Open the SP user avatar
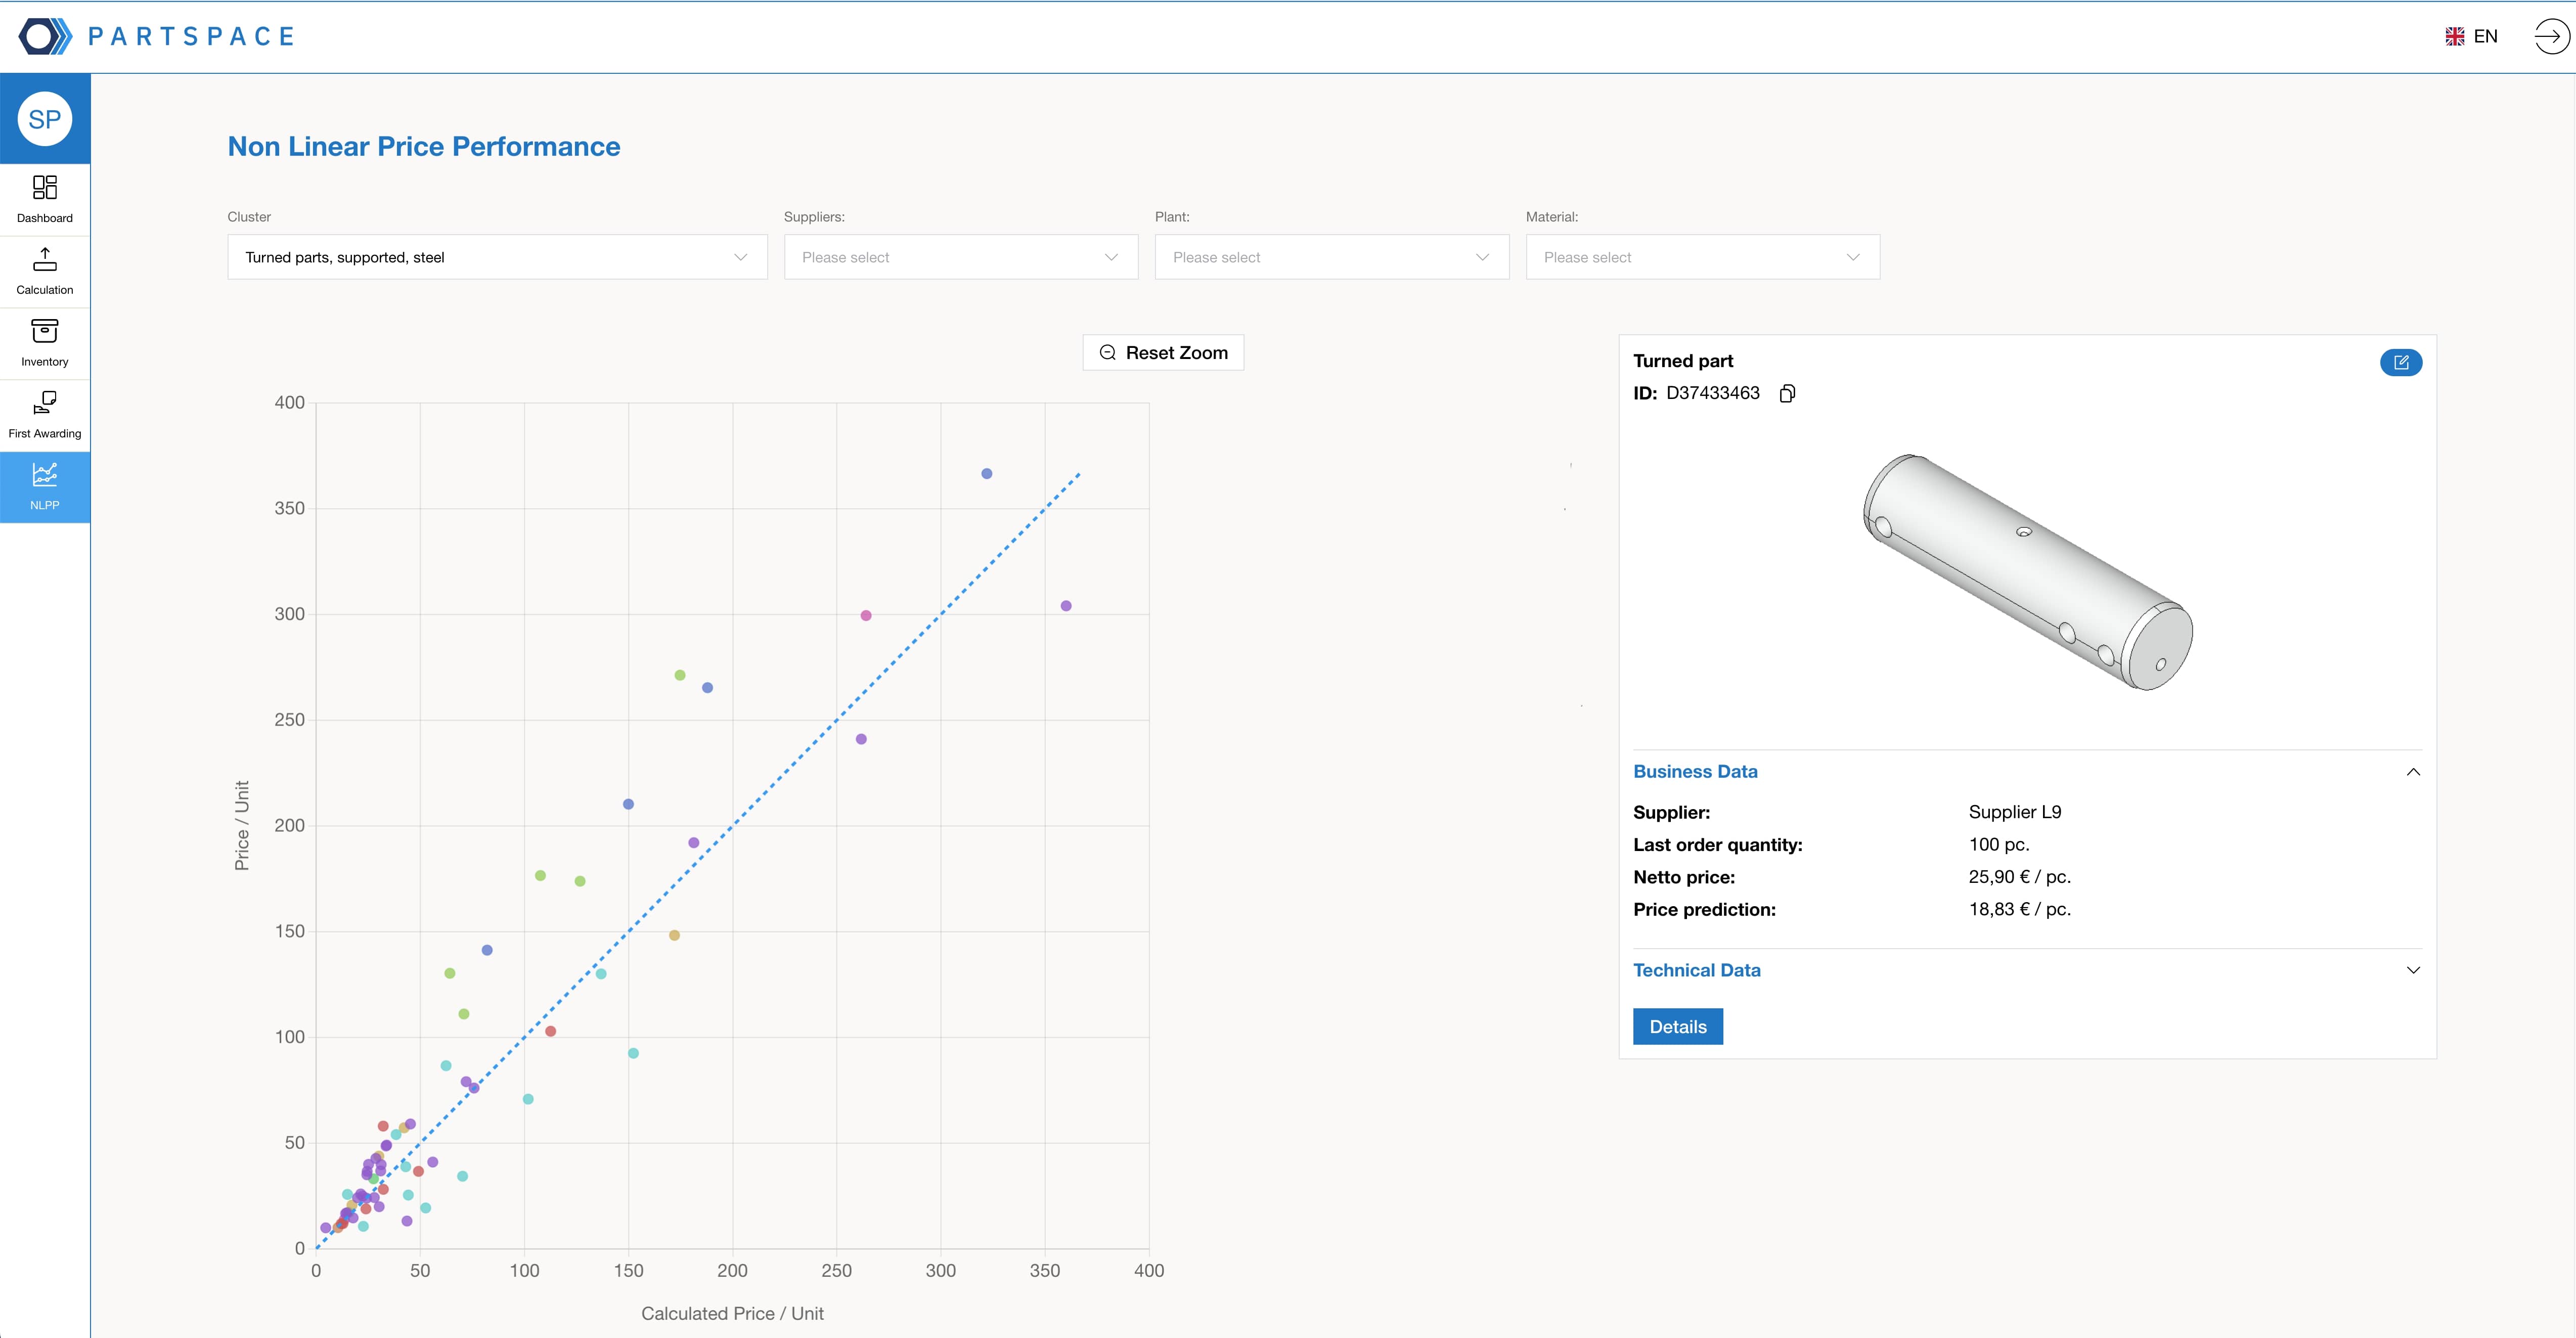 pyautogui.click(x=45, y=119)
